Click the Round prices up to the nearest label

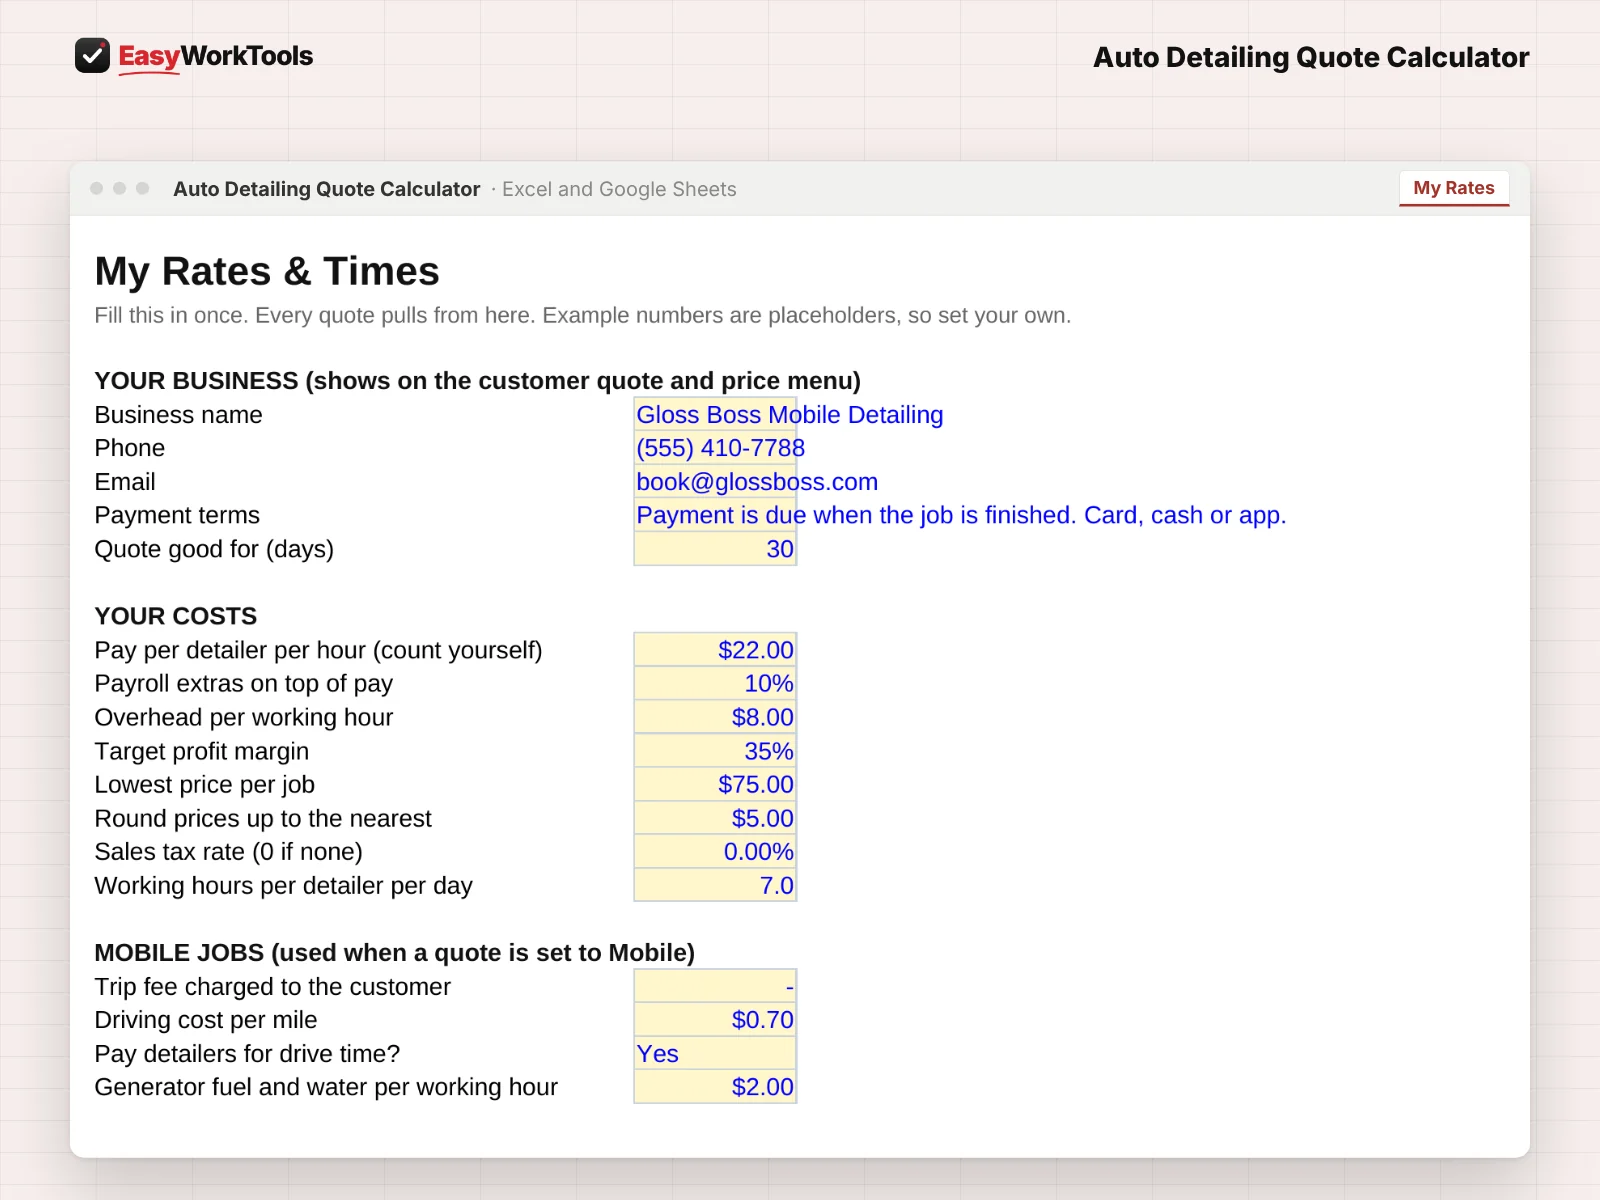click(x=263, y=818)
